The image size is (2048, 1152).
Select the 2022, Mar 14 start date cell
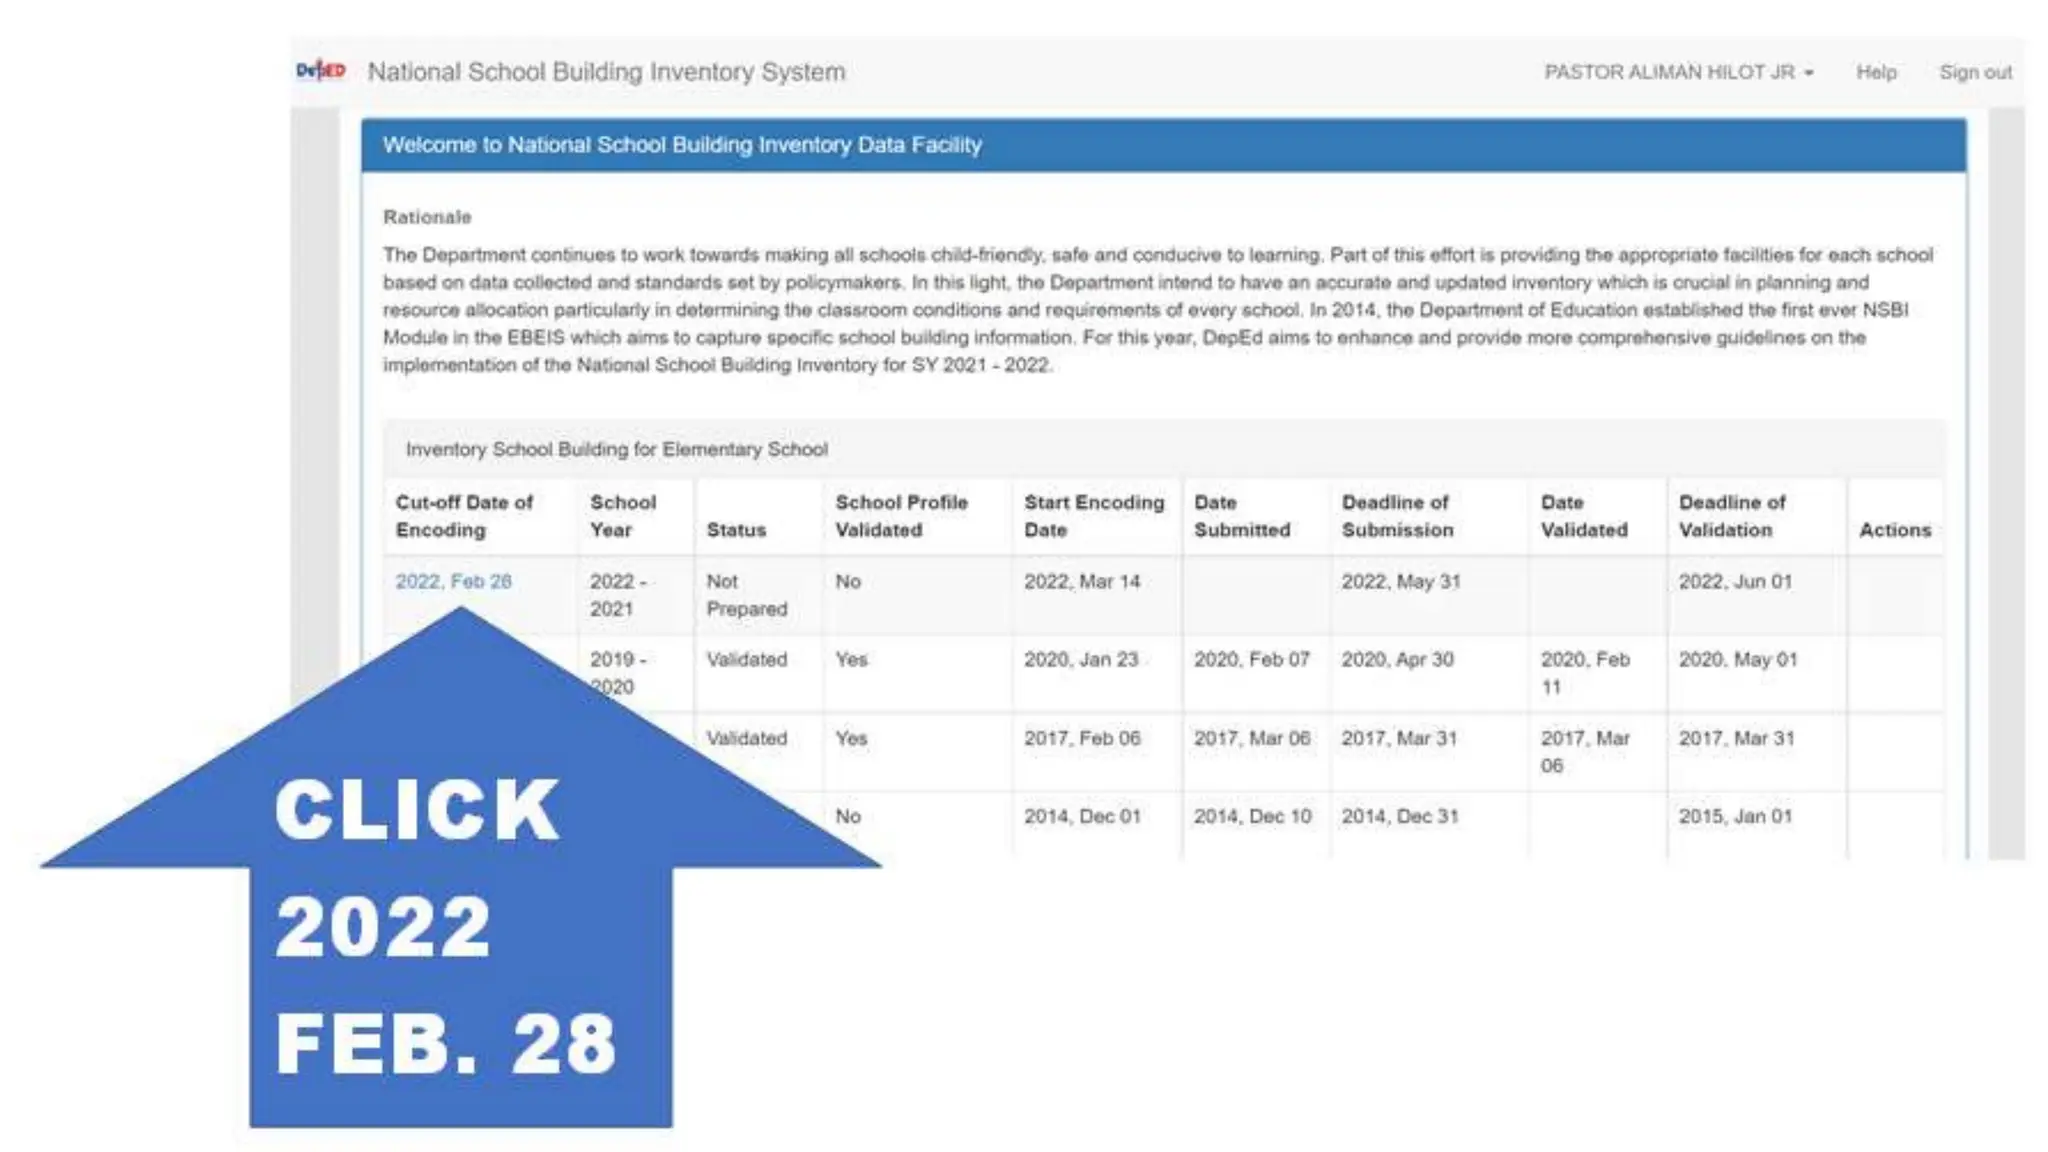(1081, 581)
